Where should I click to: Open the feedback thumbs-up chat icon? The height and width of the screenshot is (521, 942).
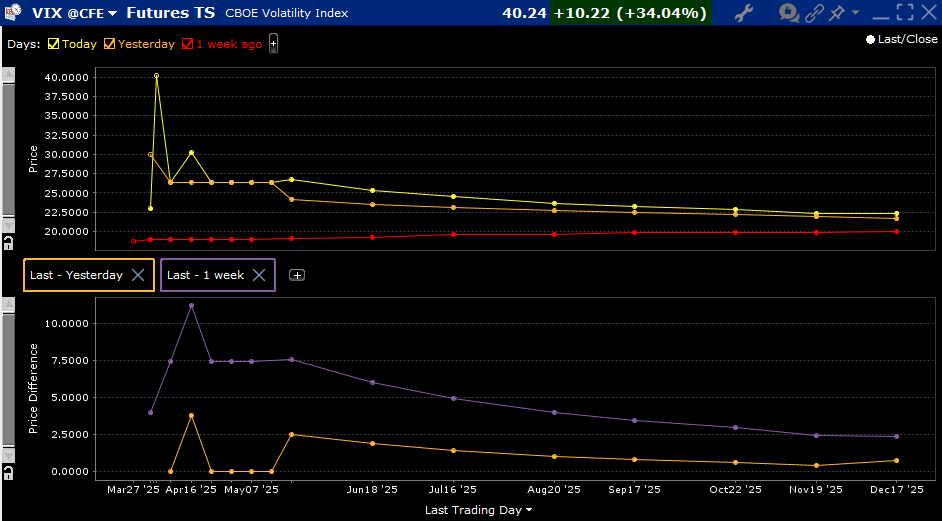point(789,13)
